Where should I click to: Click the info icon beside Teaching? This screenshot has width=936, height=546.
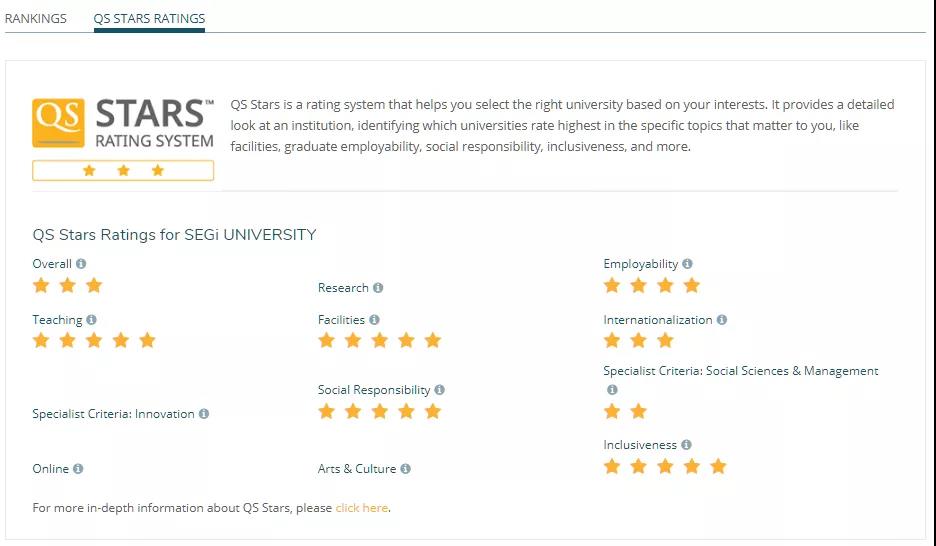point(91,320)
